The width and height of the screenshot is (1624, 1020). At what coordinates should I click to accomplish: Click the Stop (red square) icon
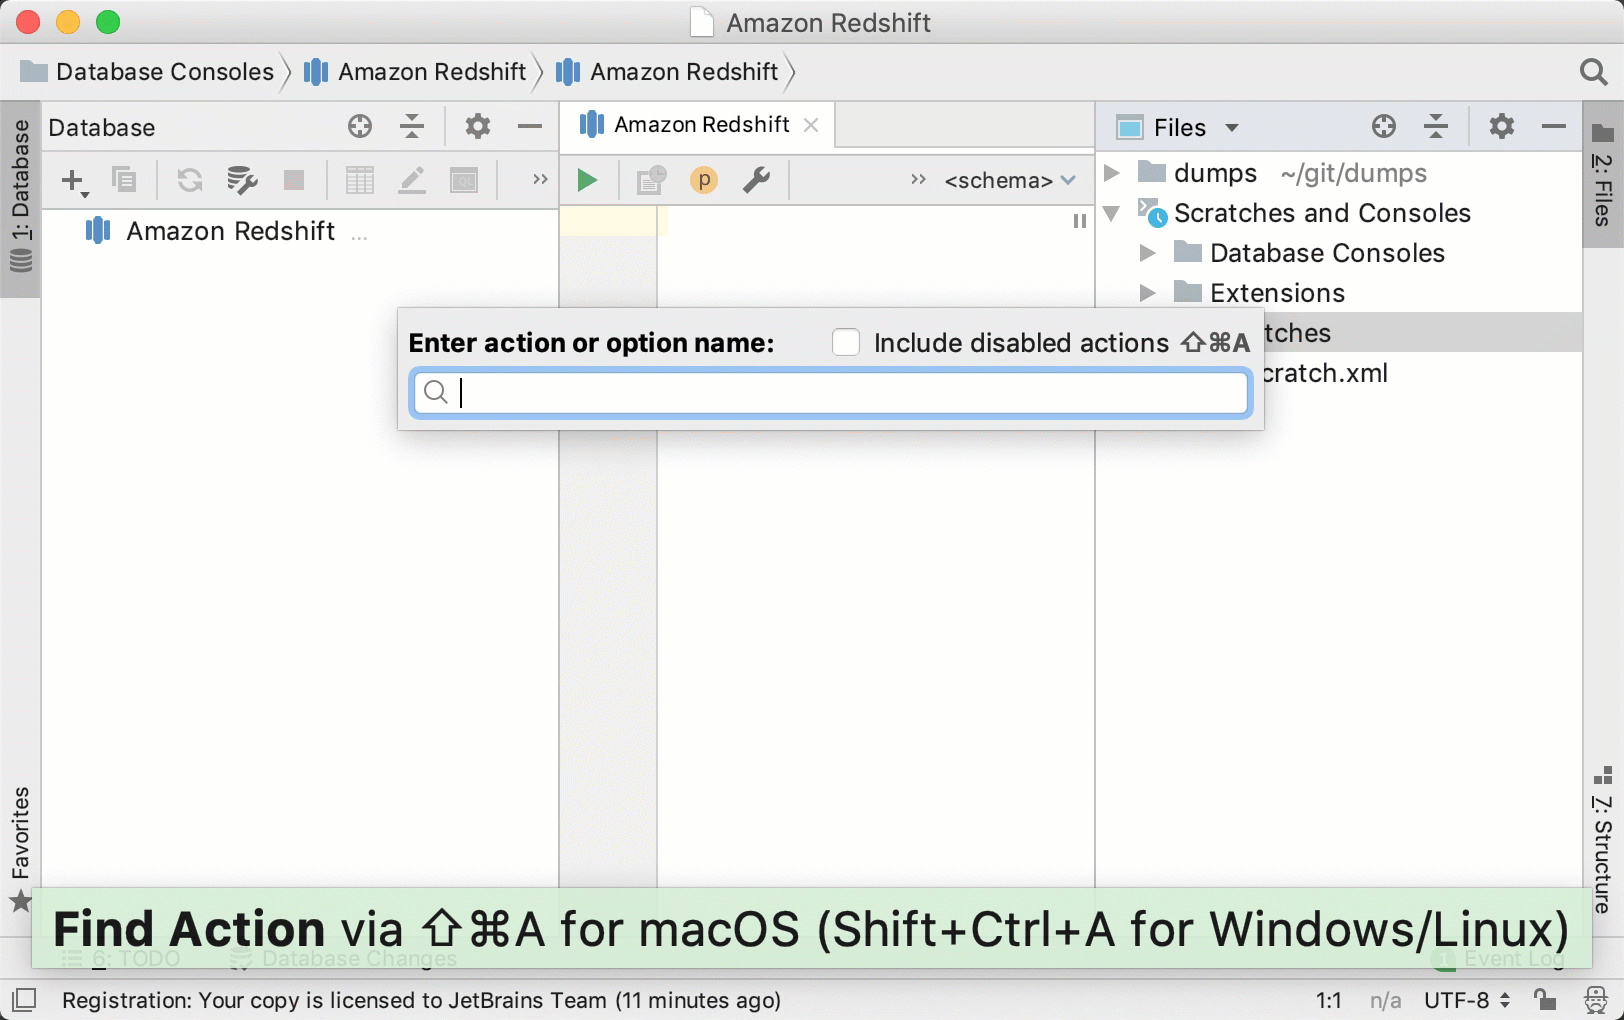294,180
